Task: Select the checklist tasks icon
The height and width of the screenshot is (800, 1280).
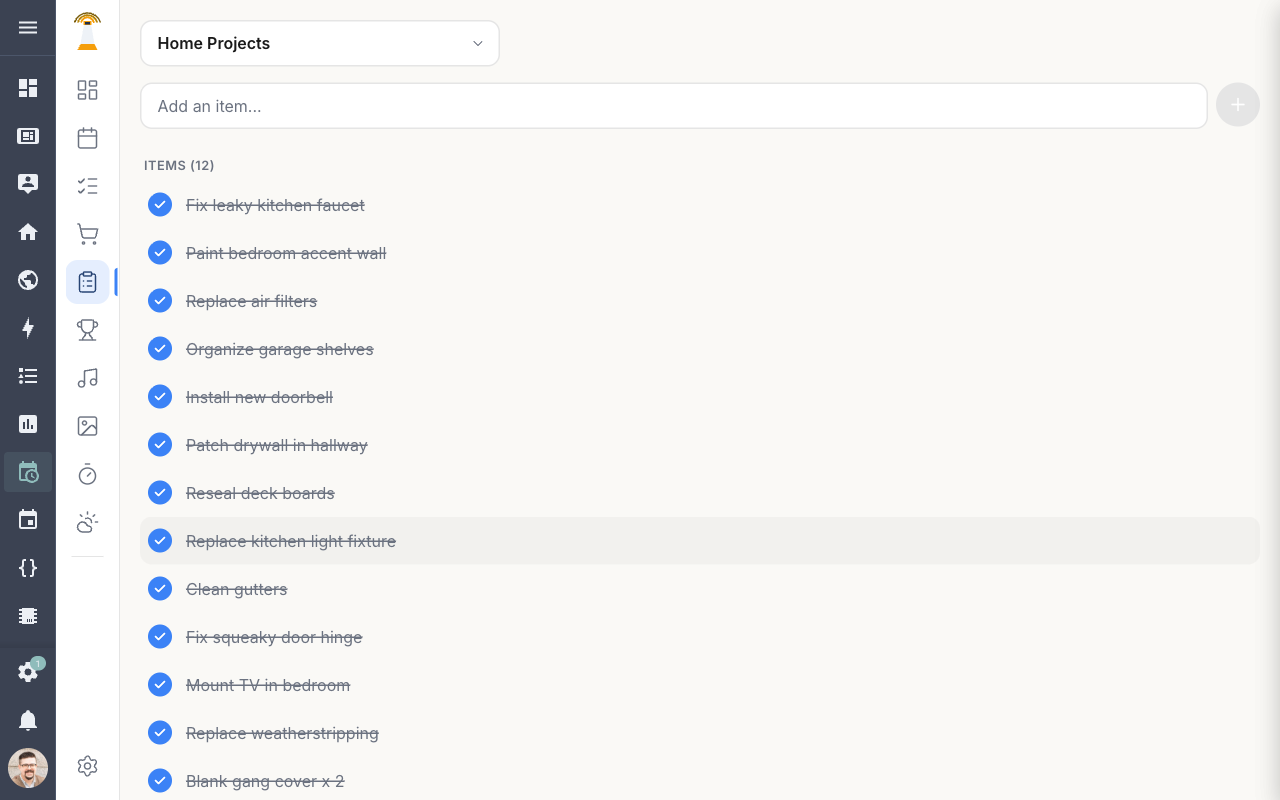Action: (x=87, y=185)
